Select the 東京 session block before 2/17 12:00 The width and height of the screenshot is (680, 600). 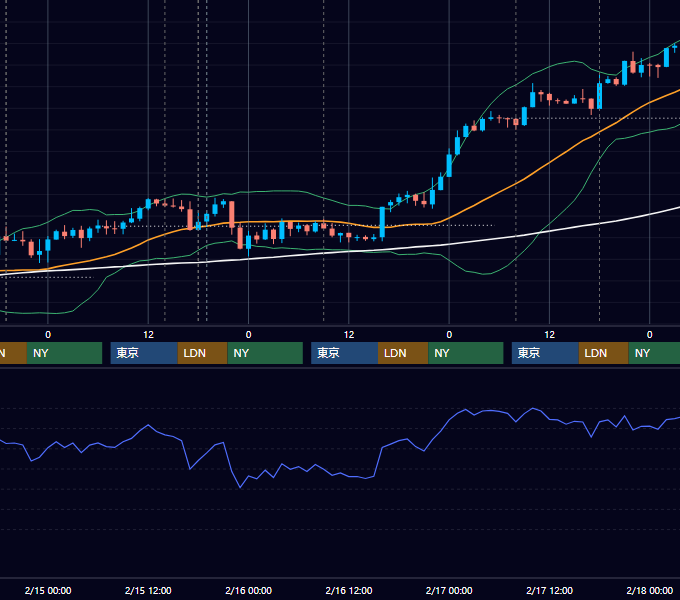pyautogui.click(x=545, y=353)
